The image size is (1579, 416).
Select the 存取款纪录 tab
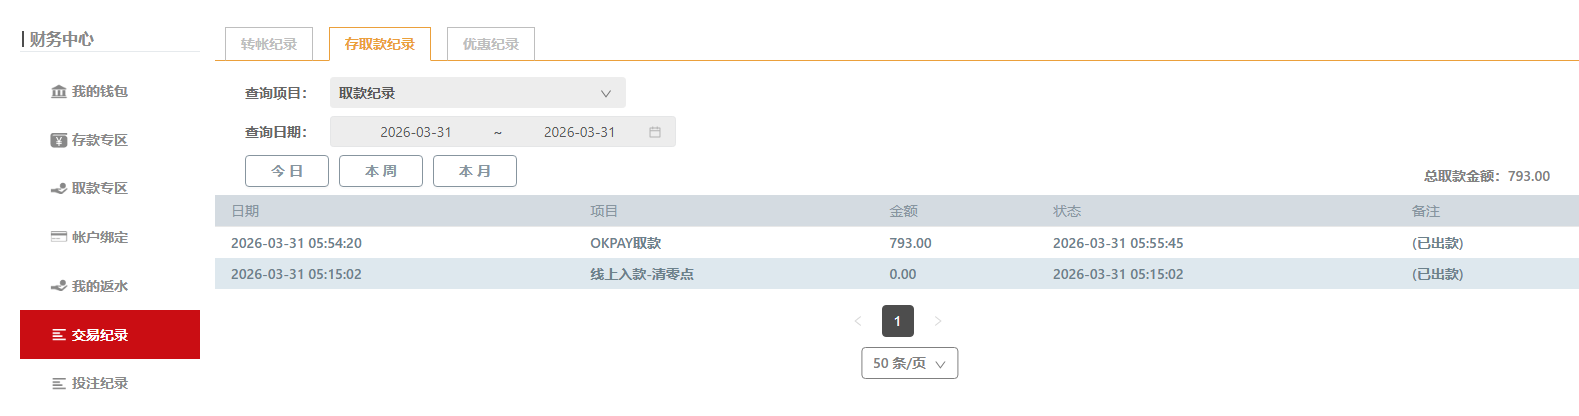(380, 44)
